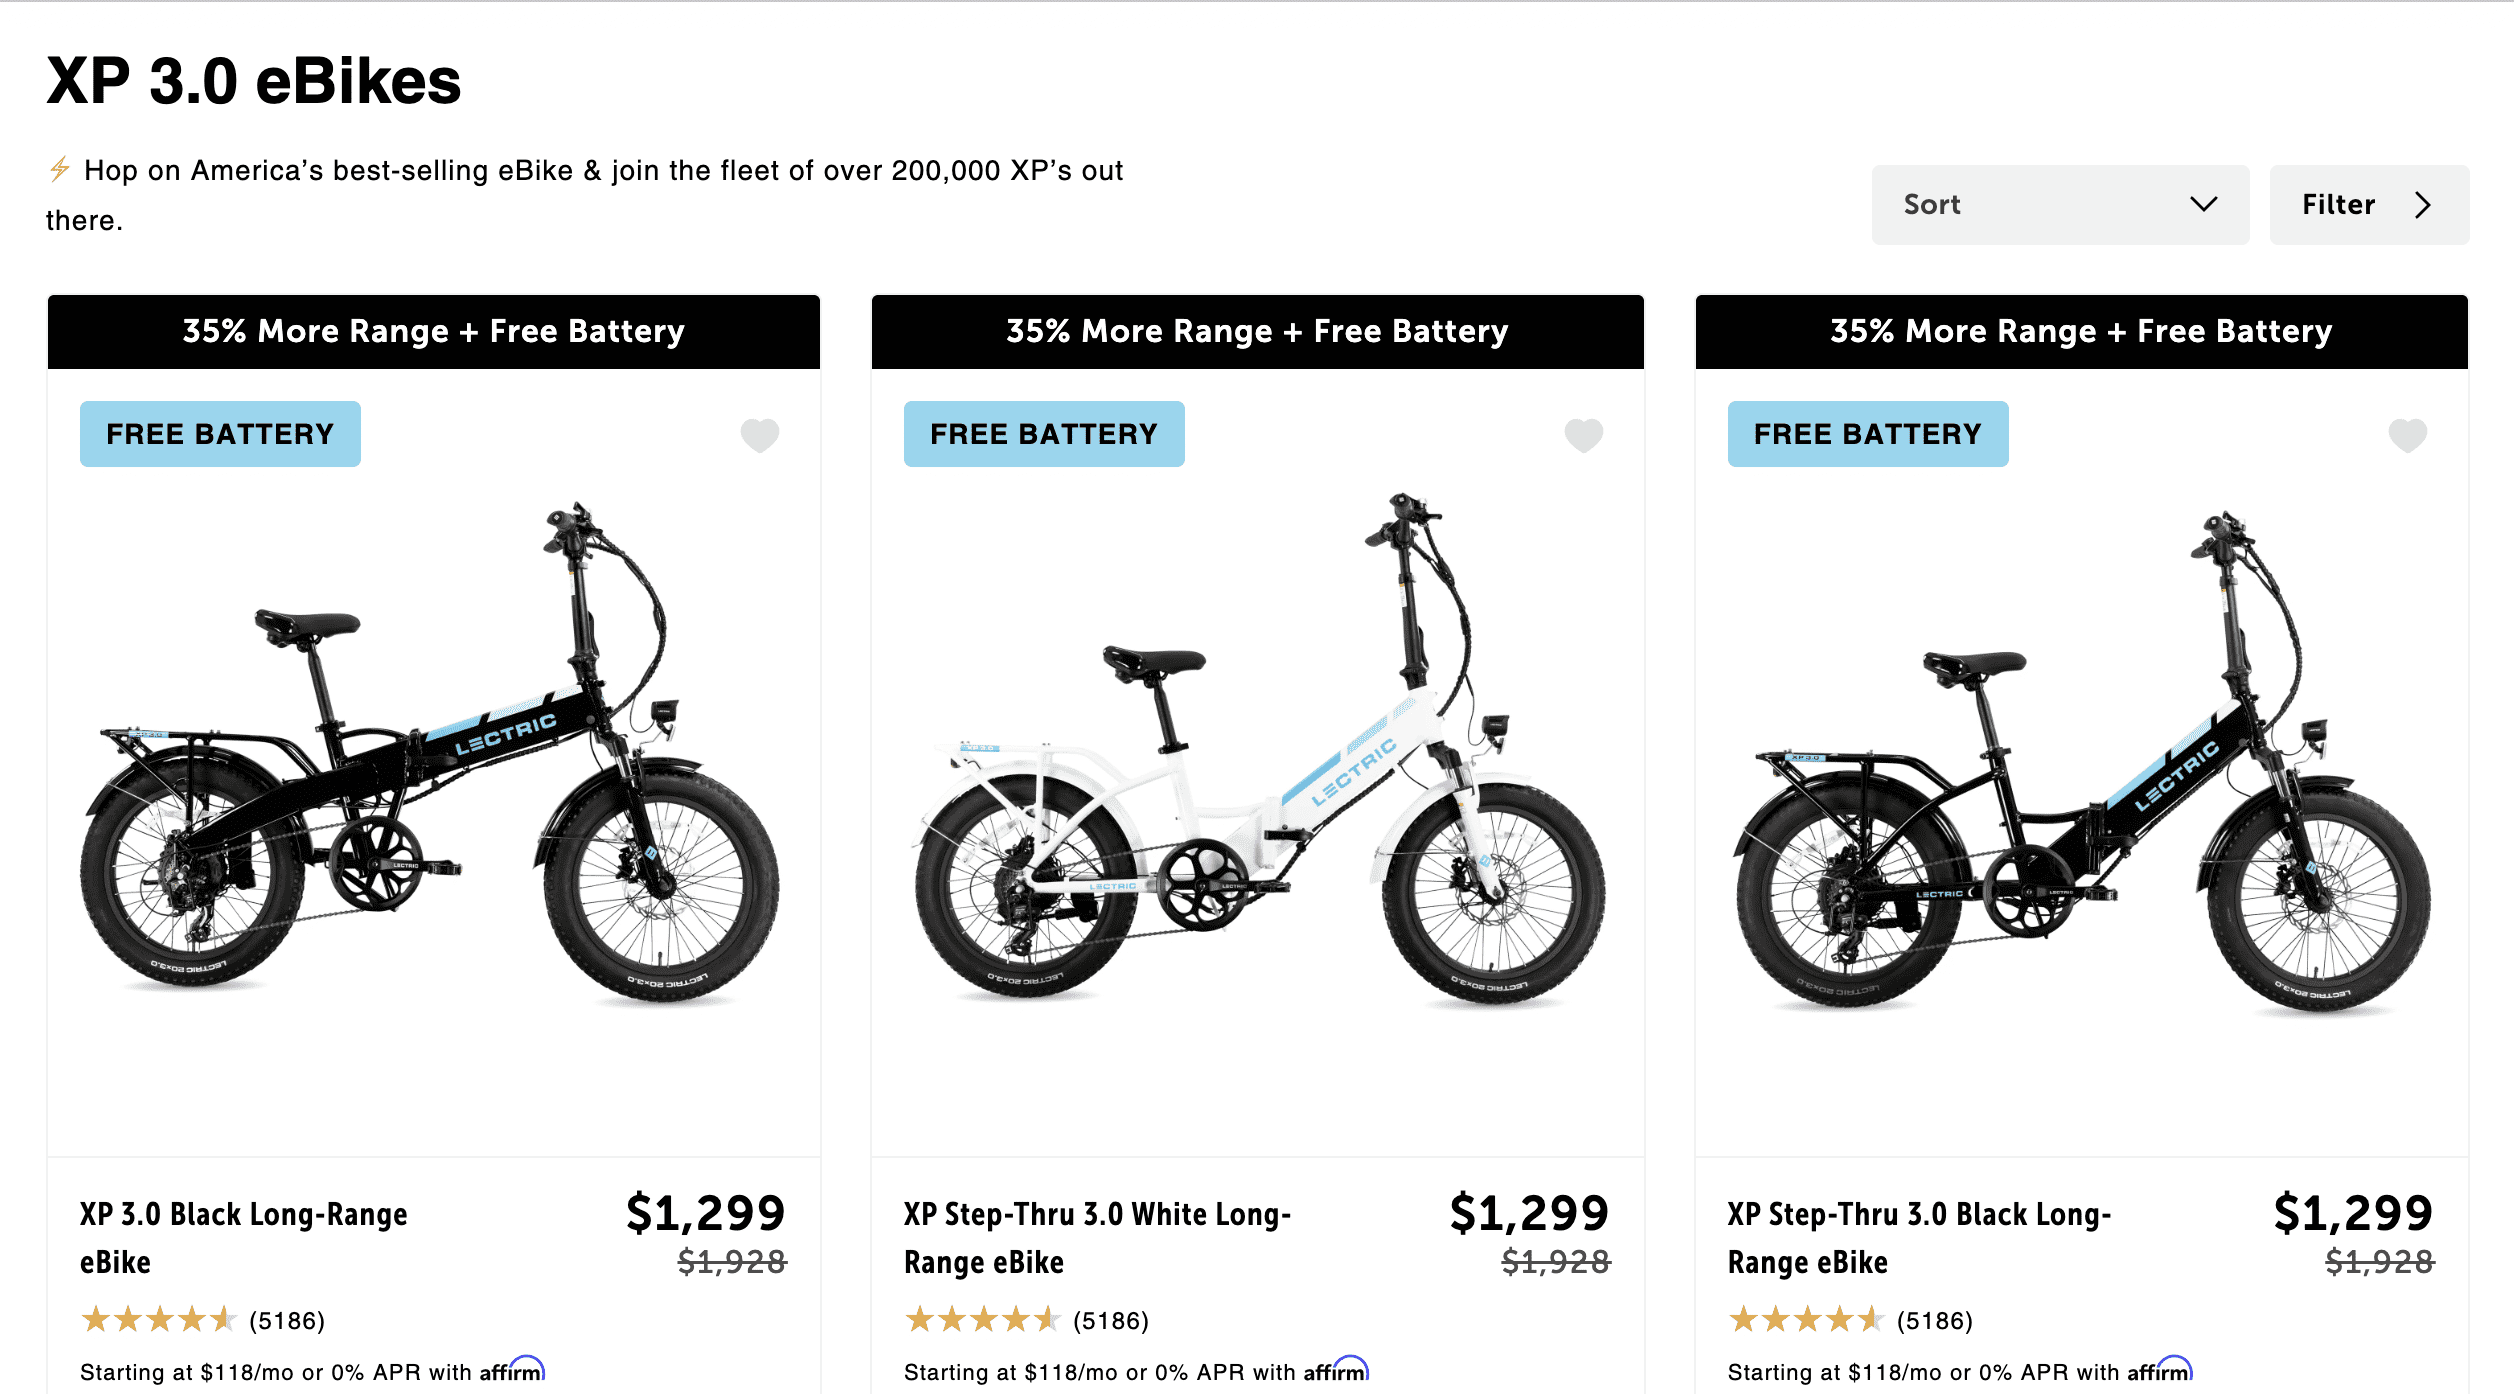Click the star rating on XP 3.0 Black card
This screenshot has height=1394, width=2514.
click(x=162, y=1318)
